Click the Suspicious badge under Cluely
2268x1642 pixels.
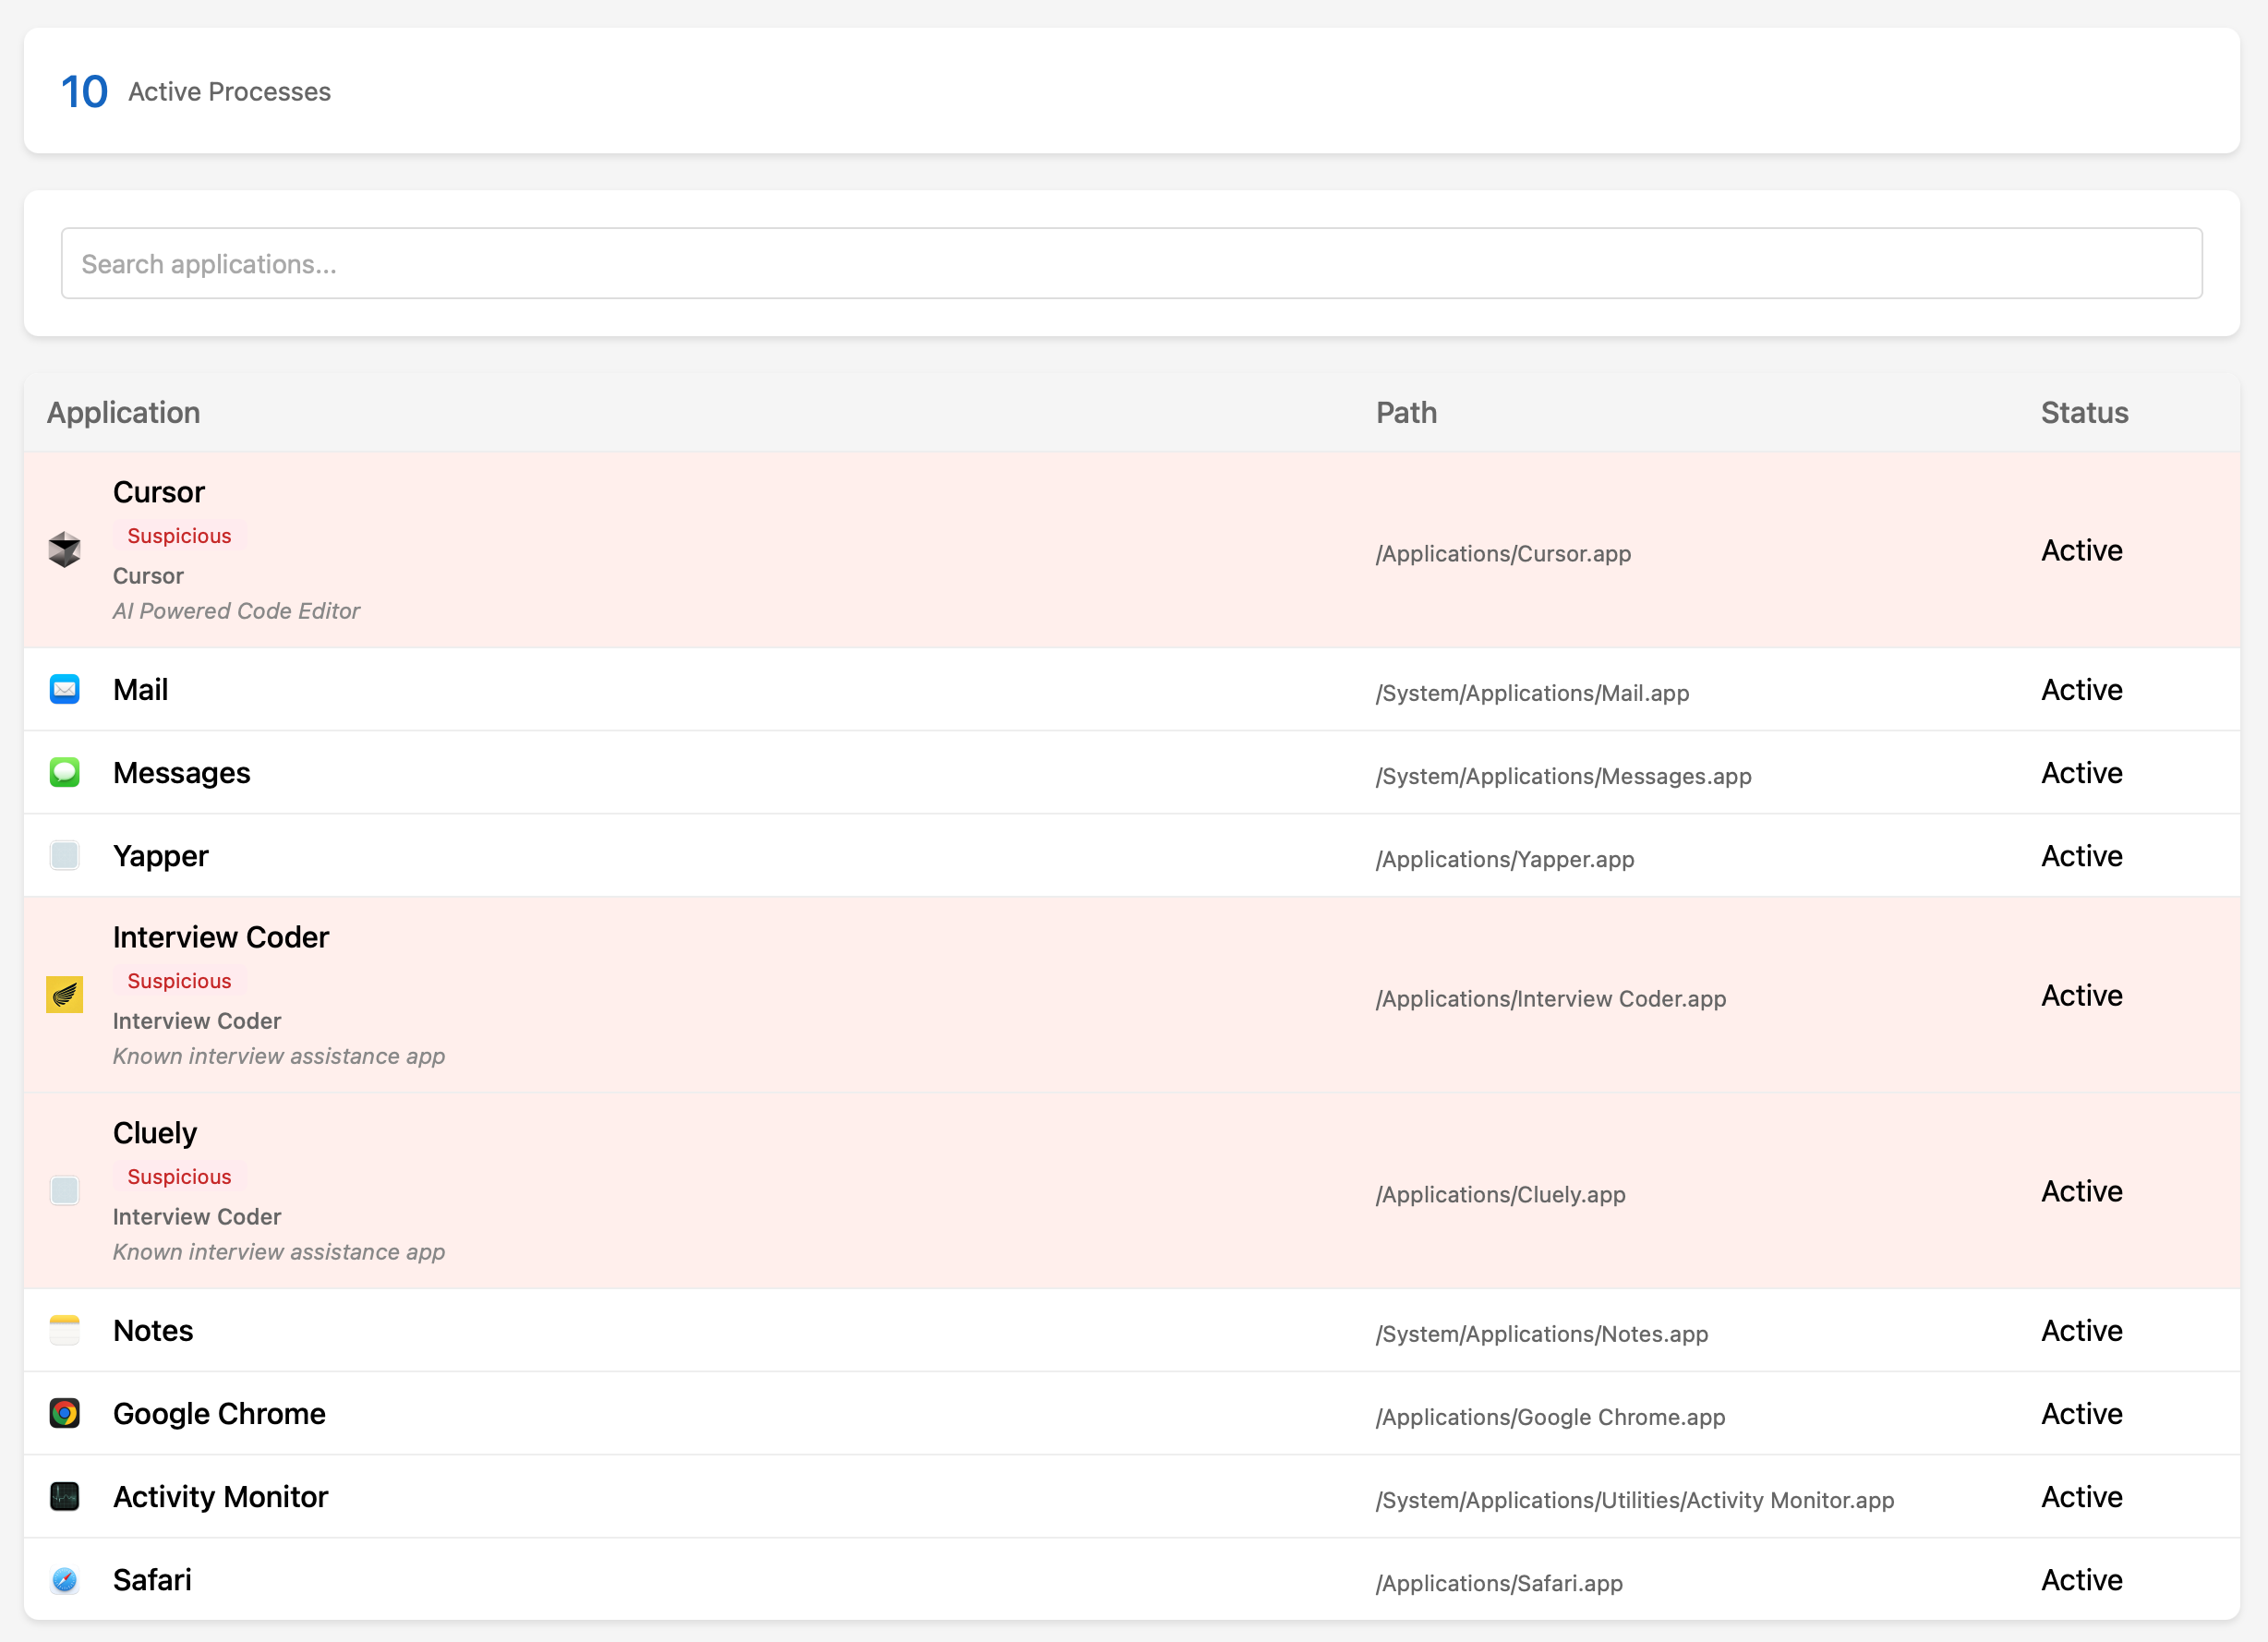tap(179, 1177)
